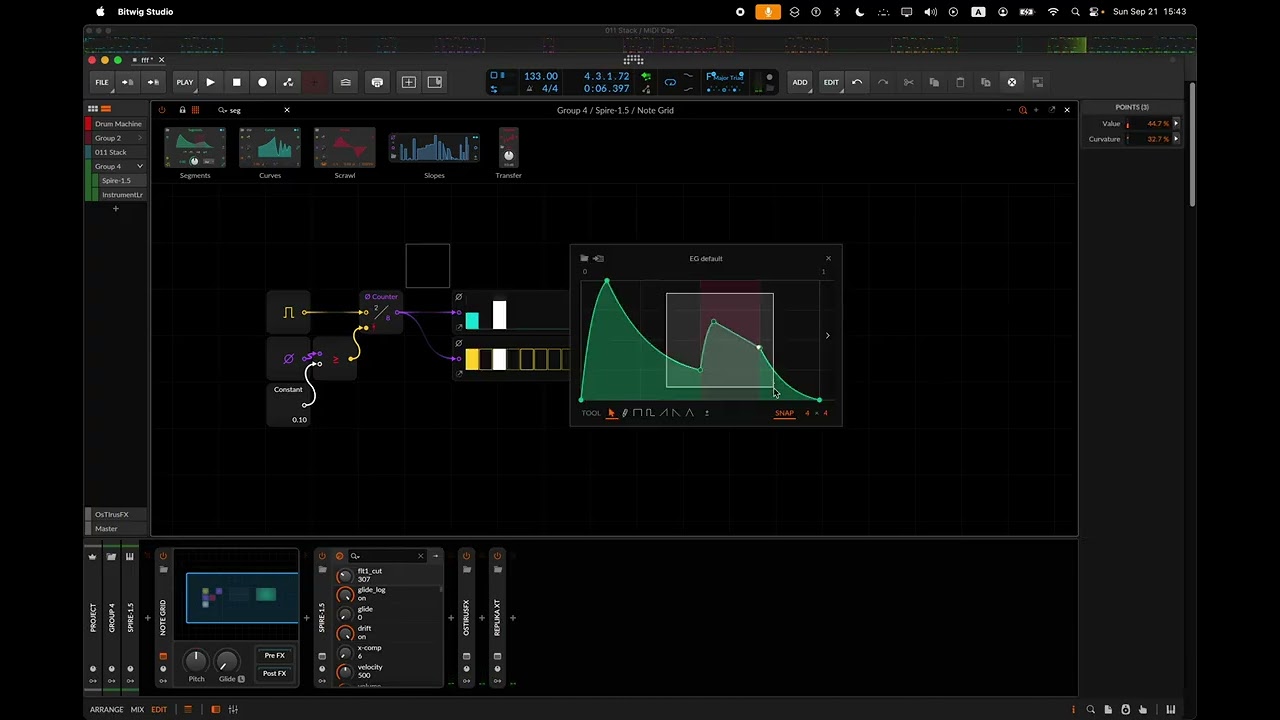This screenshot has height=720, width=1280.
Task: Pick the triangle shape drawing tool
Action: [x=689, y=413]
